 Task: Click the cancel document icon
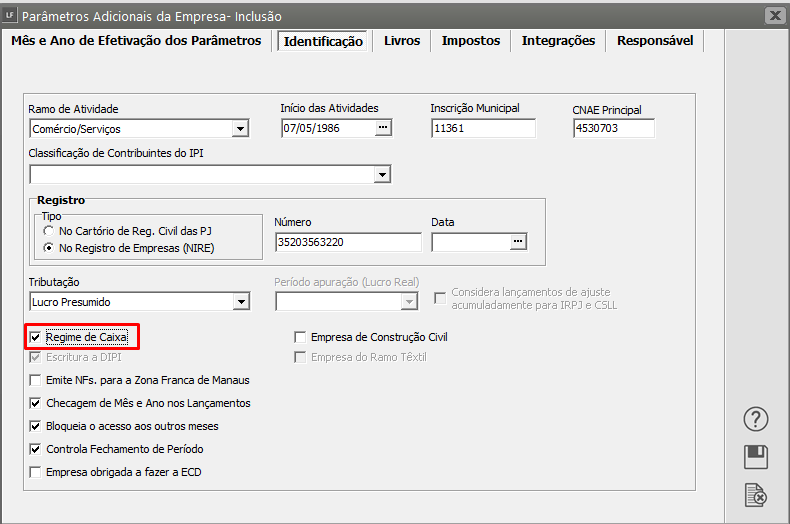tap(756, 494)
